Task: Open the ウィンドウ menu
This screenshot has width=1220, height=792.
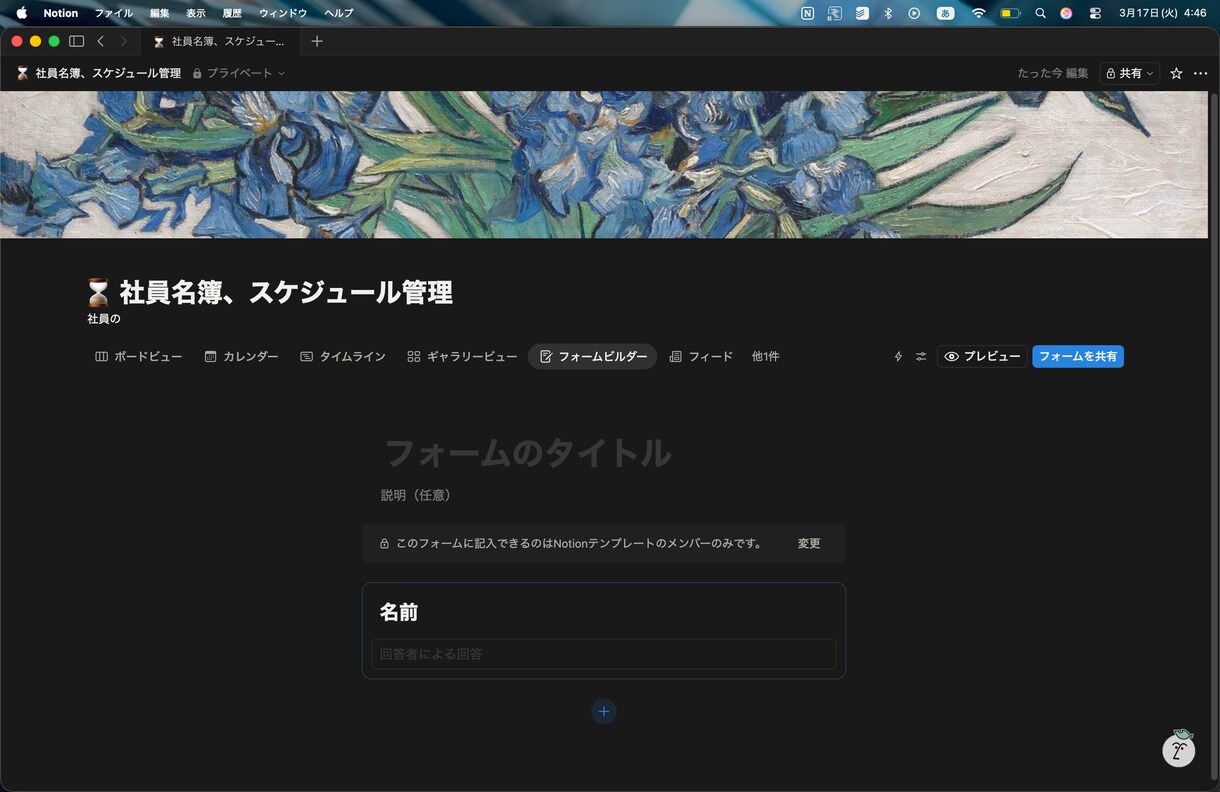Action: [x=283, y=13]
